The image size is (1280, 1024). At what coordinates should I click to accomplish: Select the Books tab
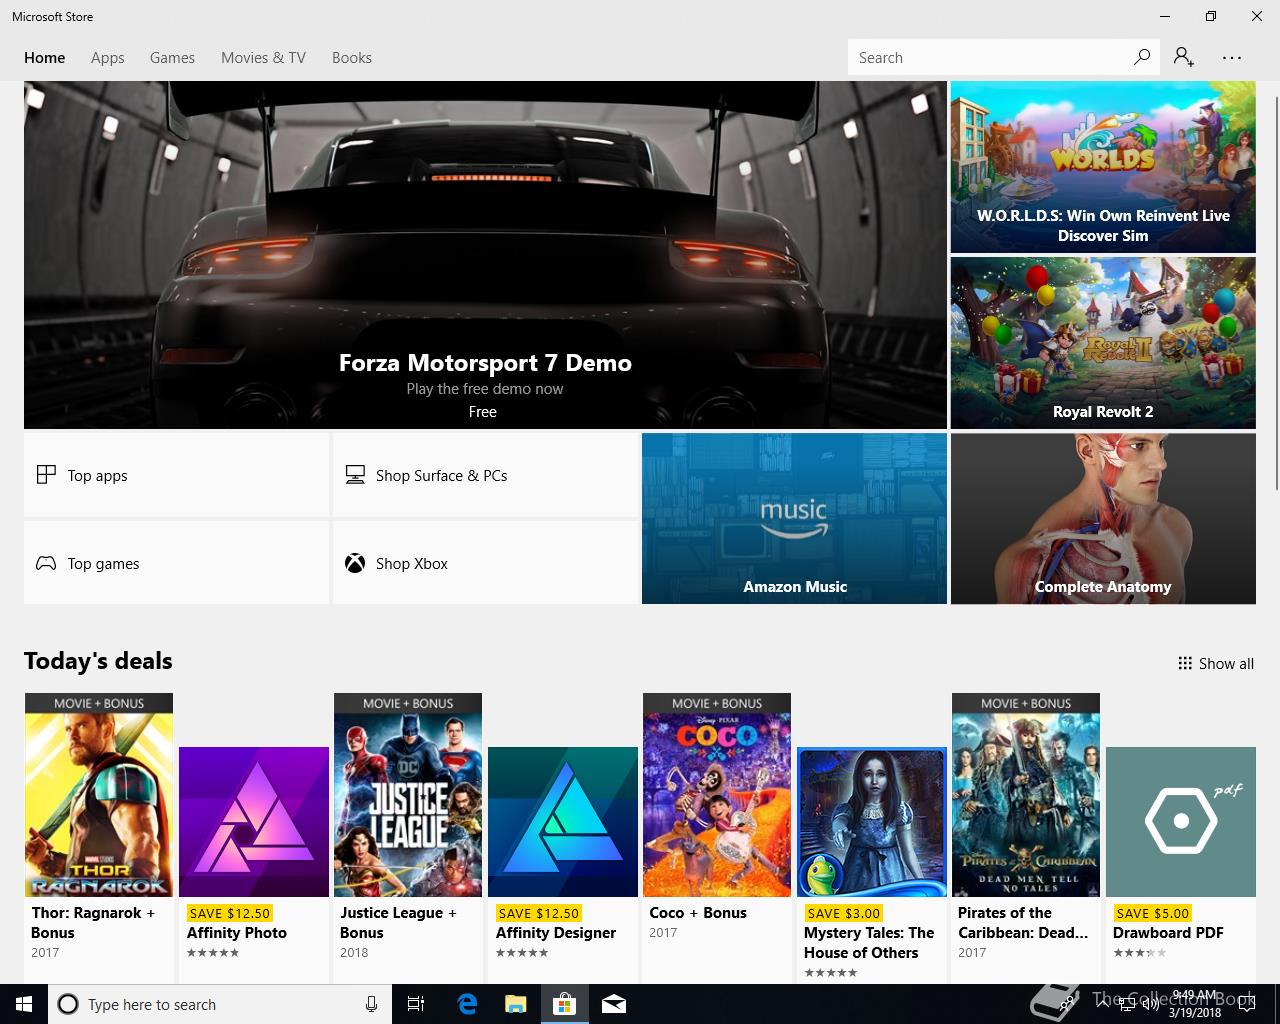point(351,58)
